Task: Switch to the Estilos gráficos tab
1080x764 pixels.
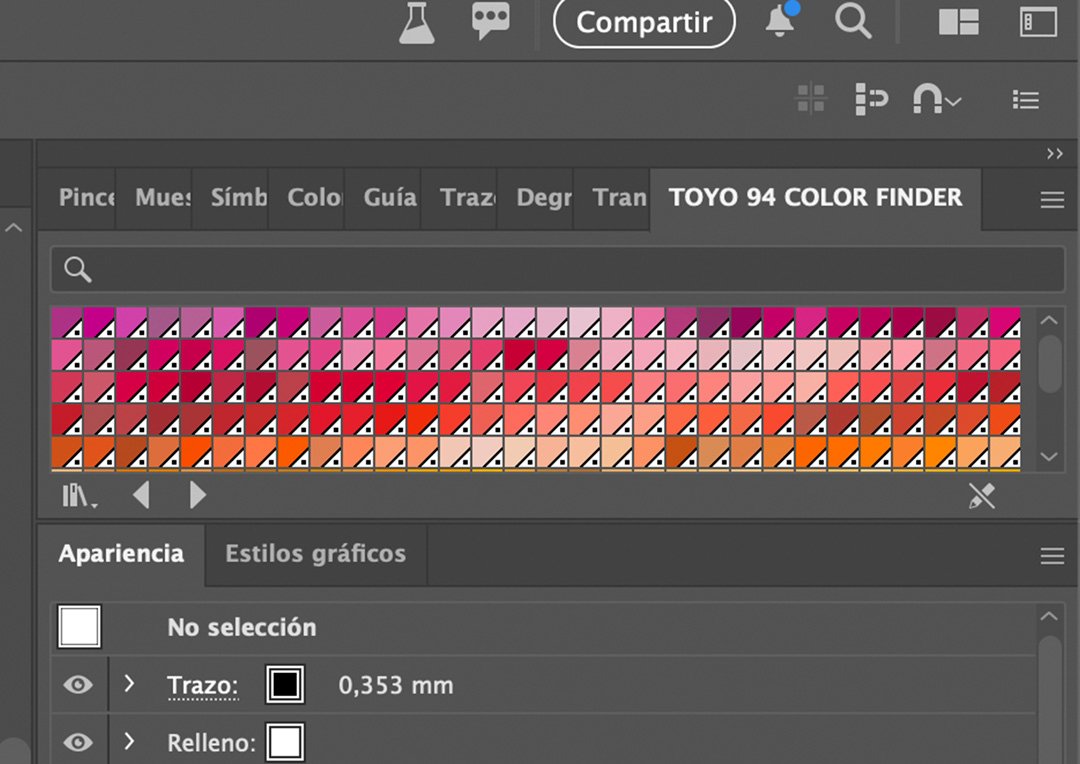Action: tap(315, 554)
